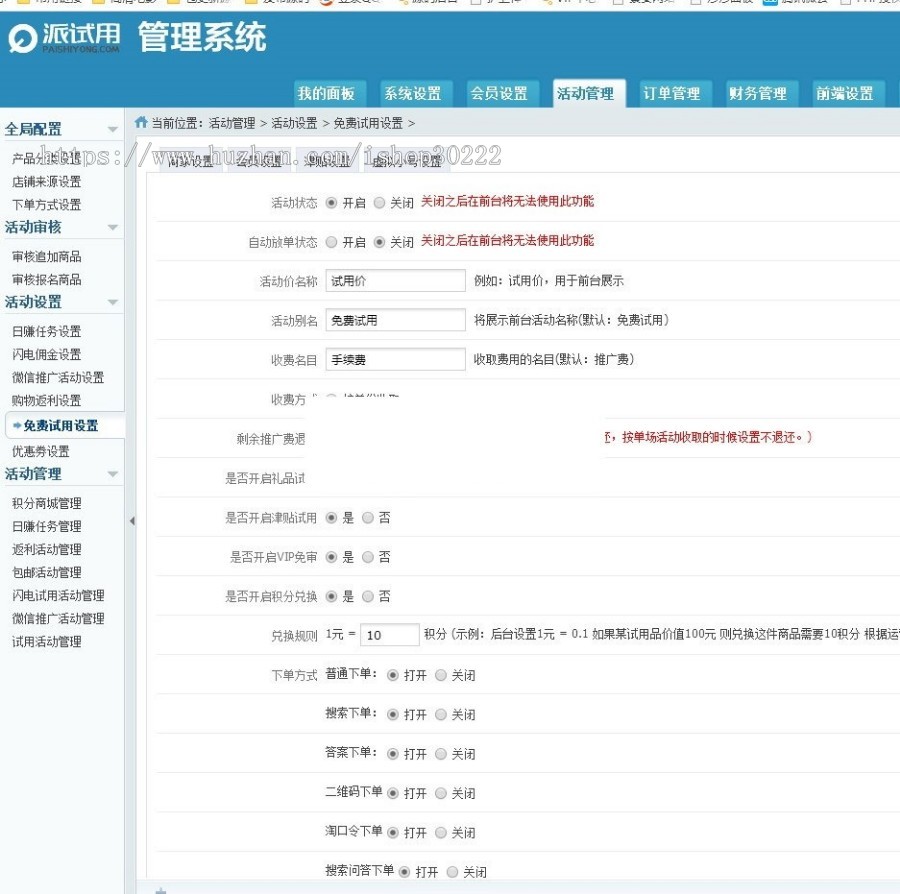The image size is (900, 894).
Task: Click the sidebar collapse arrow handle
Action: pyautogui.click(x=130, y=518)
